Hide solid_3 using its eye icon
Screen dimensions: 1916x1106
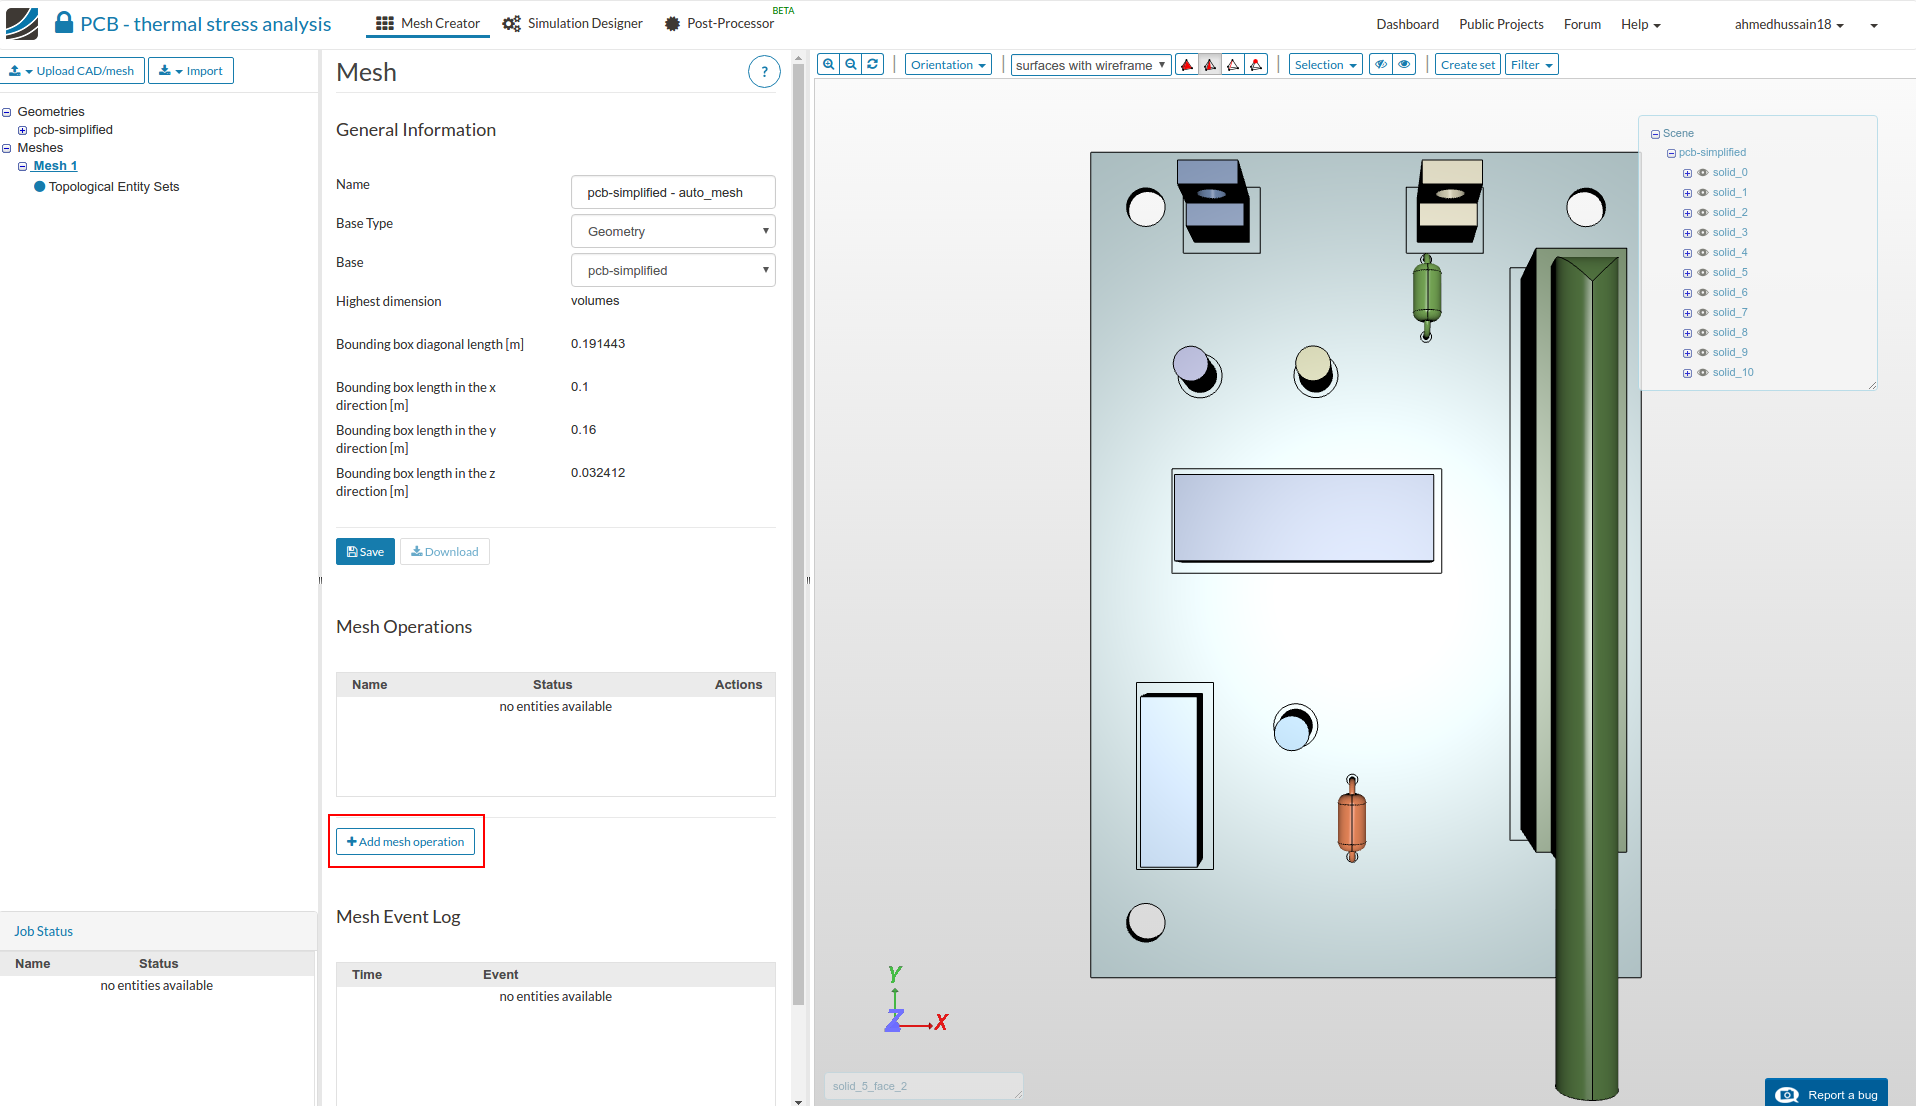tap(1702, 233)
